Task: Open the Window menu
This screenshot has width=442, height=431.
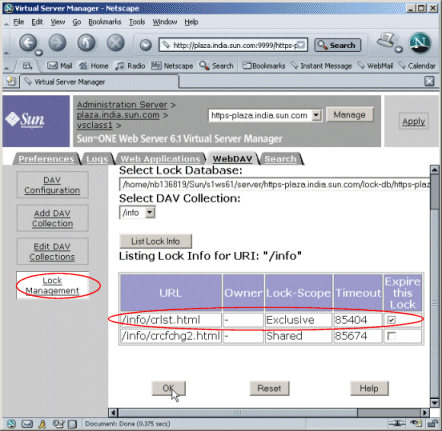Action: point(165,22)
